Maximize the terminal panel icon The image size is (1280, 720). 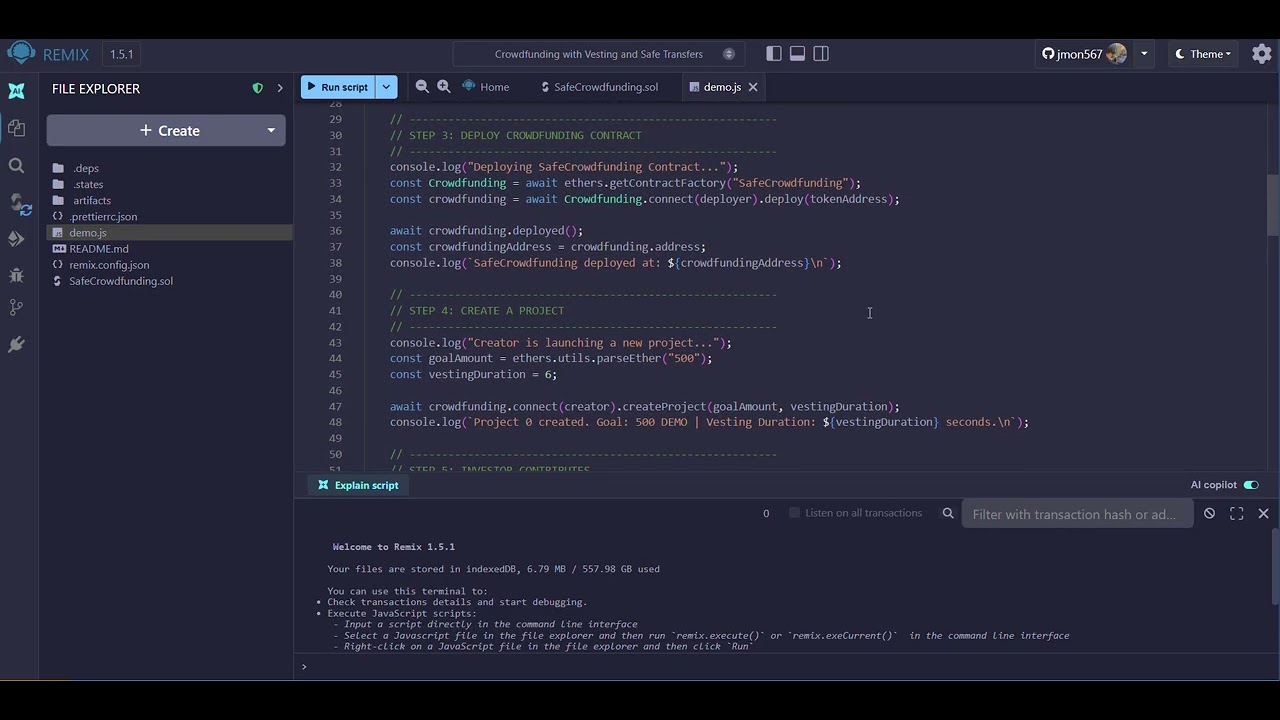[x=1237, y=513]
